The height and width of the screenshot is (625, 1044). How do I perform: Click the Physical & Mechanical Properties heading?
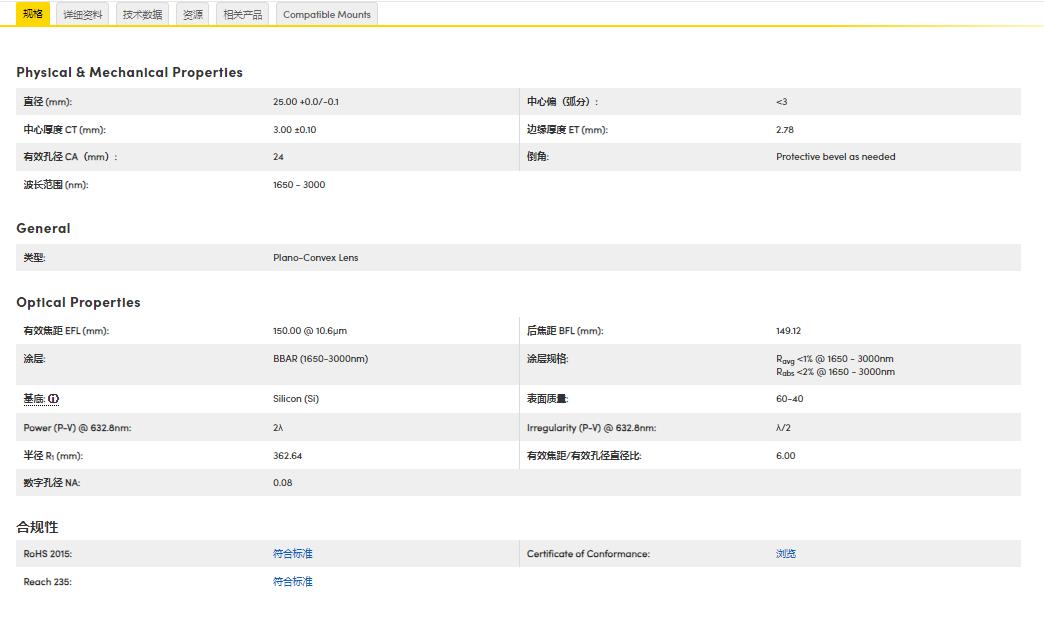(x=128, y=72)
